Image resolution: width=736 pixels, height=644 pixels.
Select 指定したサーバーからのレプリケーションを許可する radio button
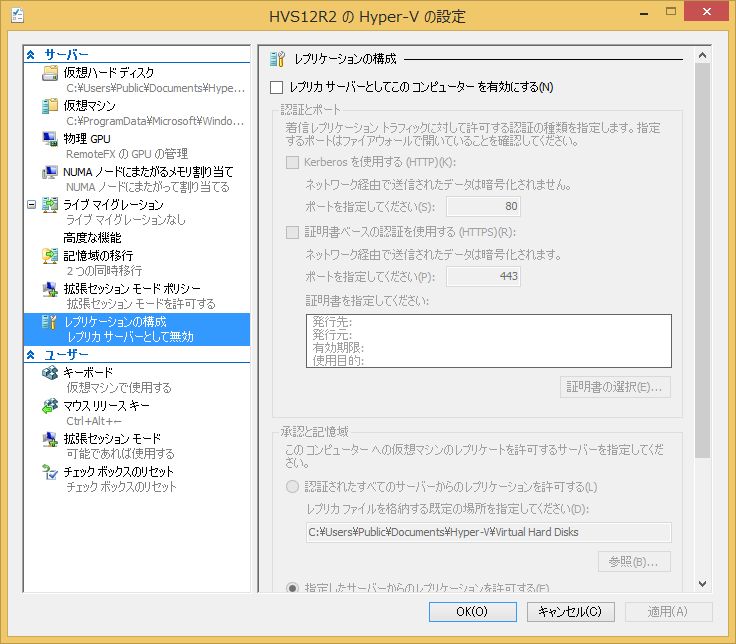[292, 588]
